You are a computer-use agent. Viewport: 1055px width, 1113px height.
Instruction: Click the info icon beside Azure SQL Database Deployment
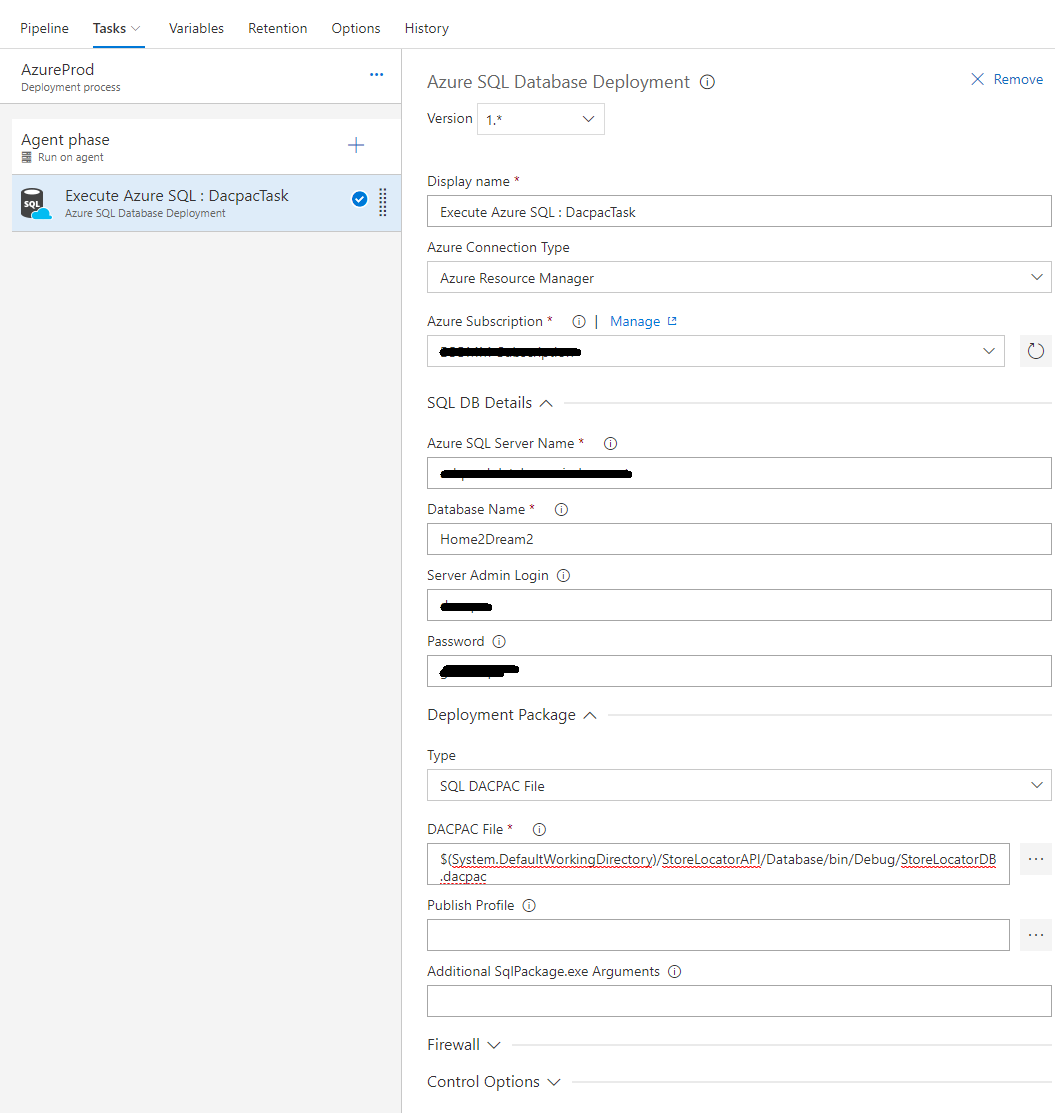pyautogui.click(x=707, y=82)
